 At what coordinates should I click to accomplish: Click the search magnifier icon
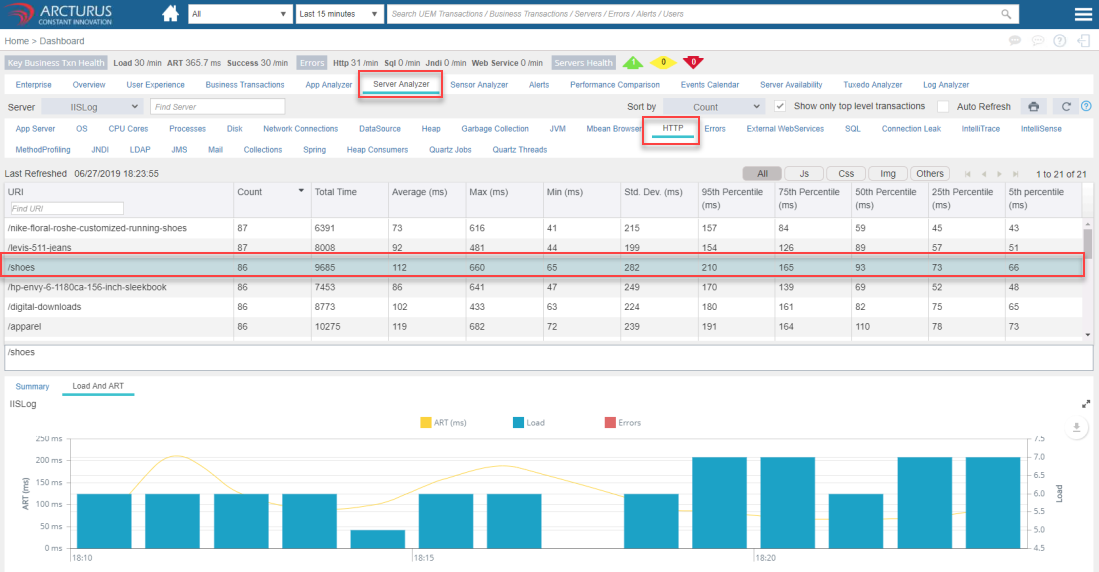click(x=1005, y=15)
